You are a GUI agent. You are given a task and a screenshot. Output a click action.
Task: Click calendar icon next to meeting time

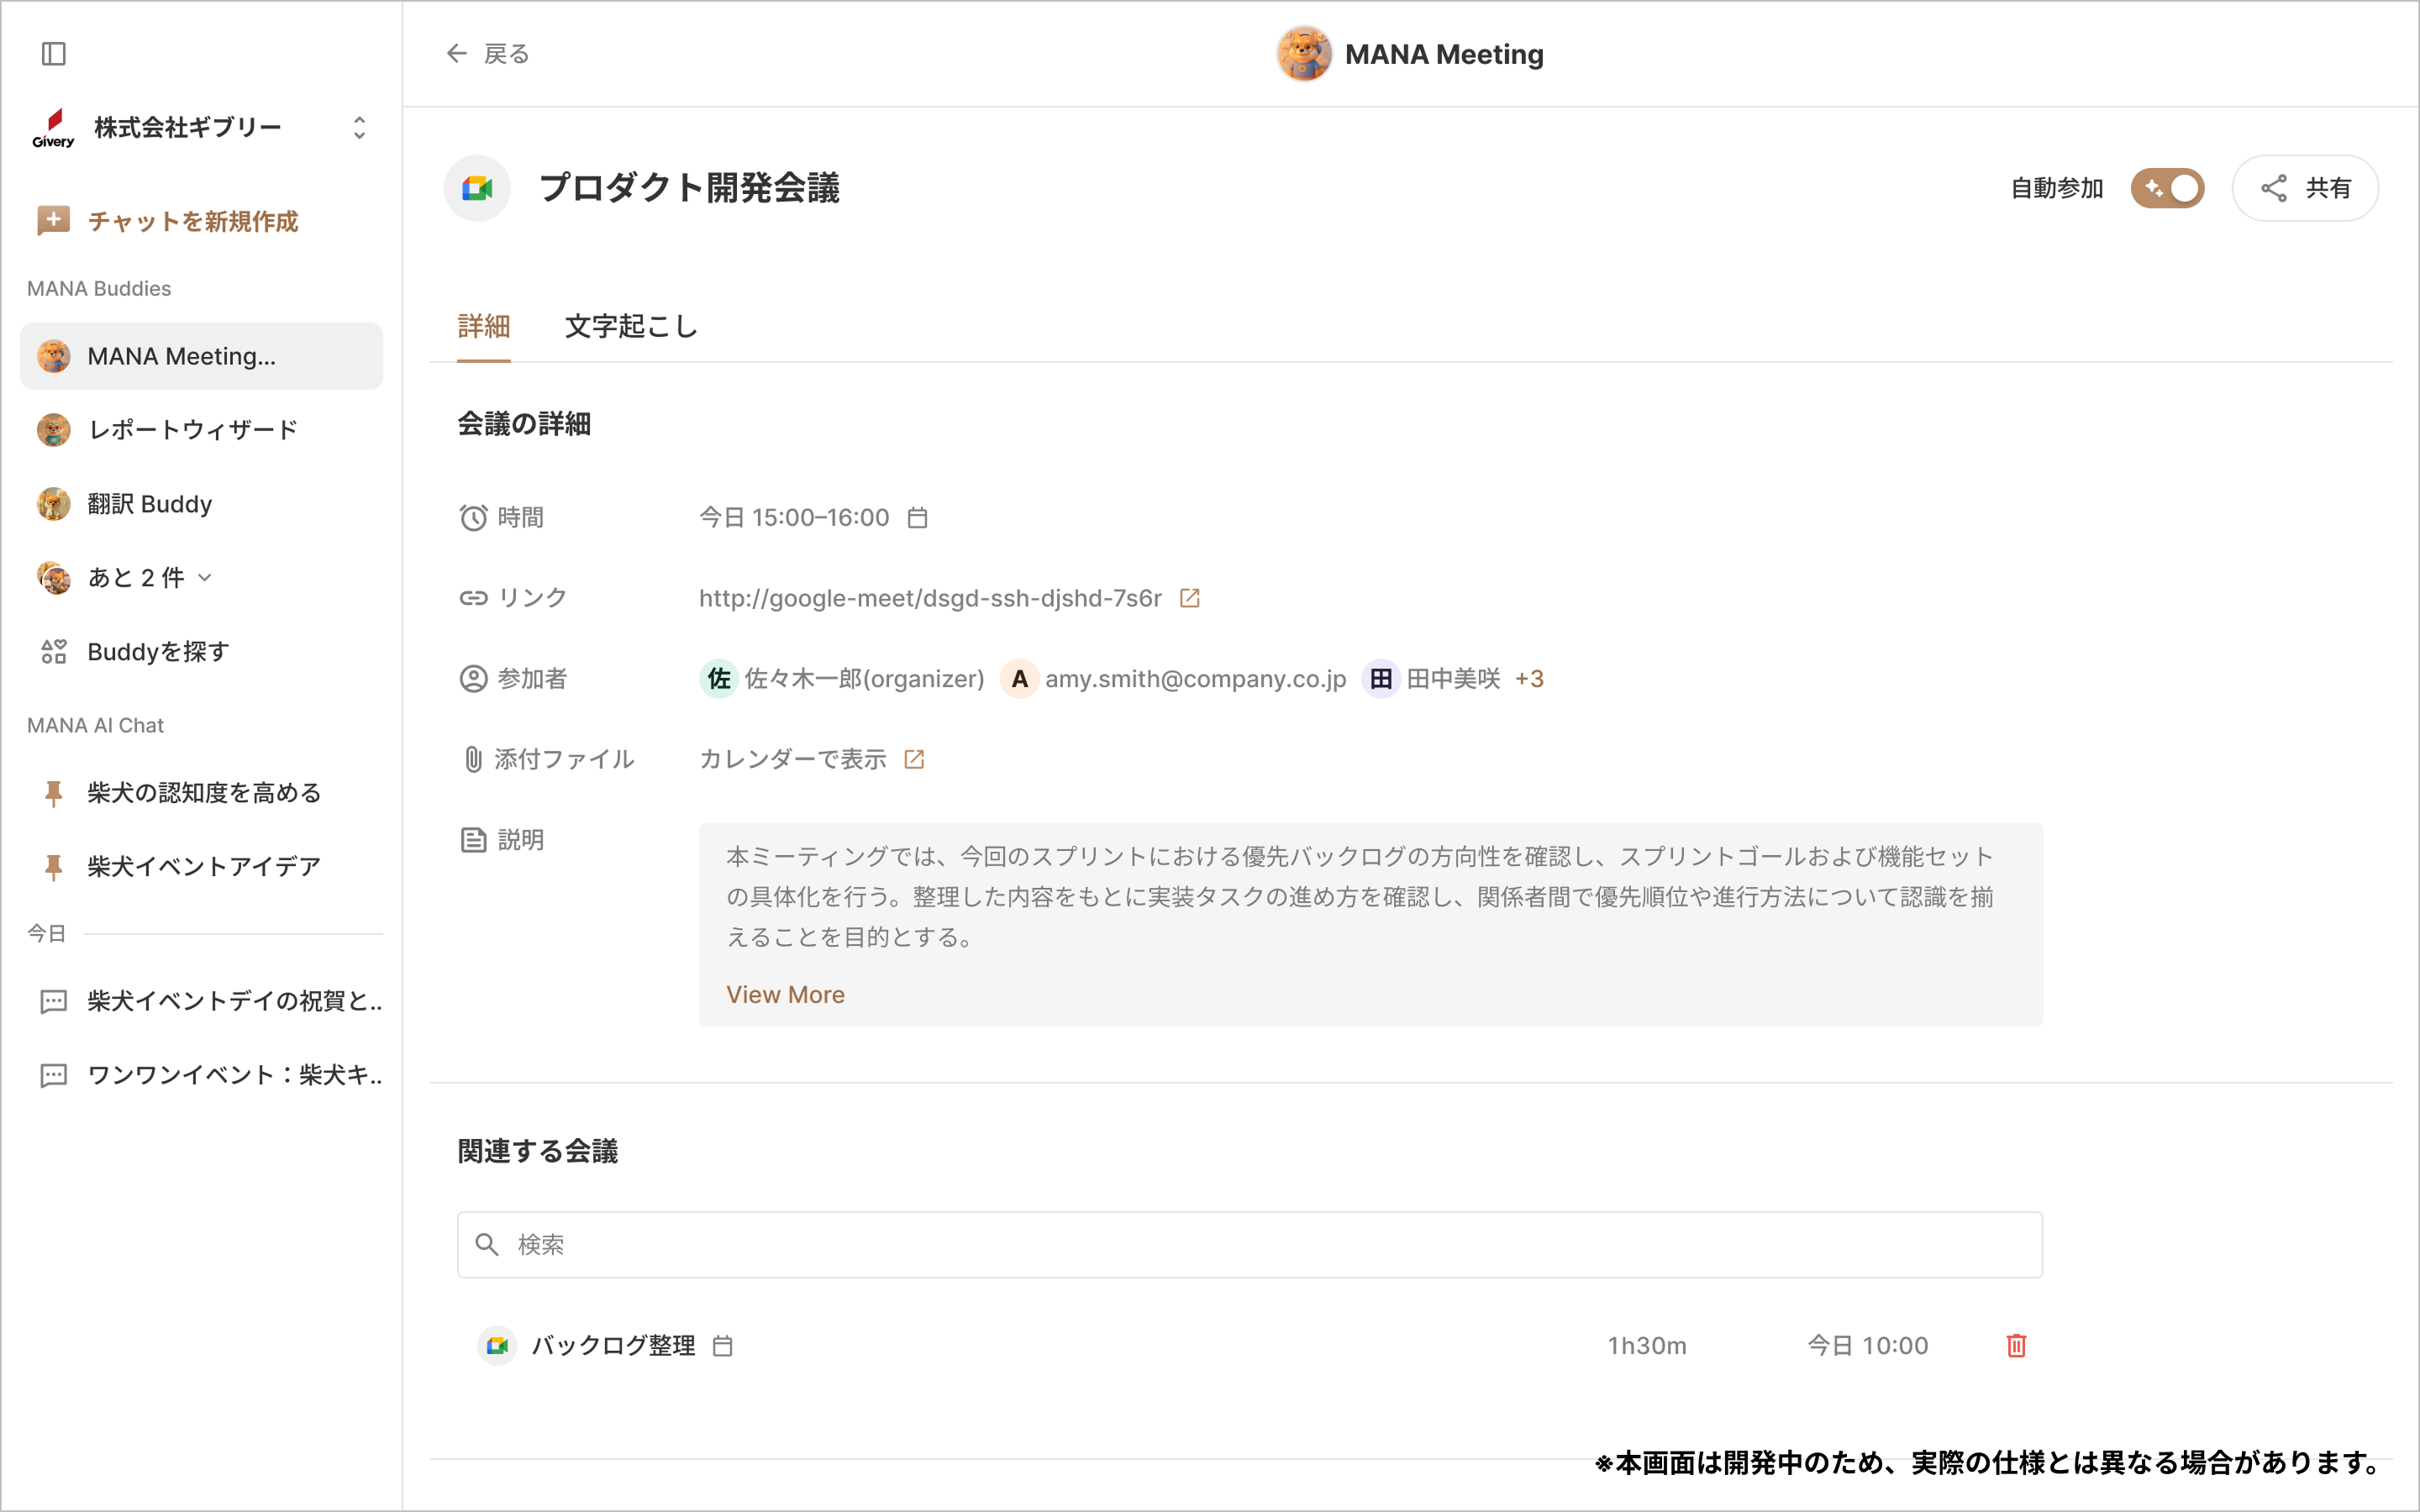click(x=917, y=518)
